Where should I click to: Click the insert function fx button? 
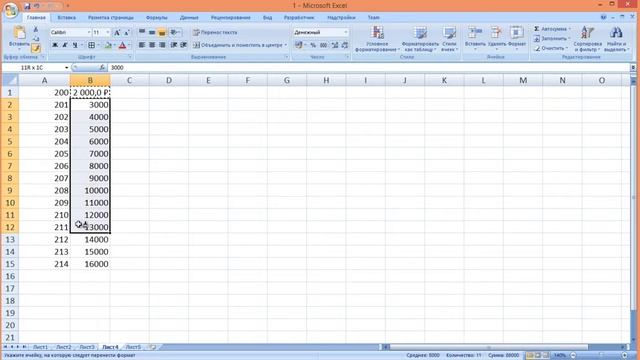coord(102,67)
